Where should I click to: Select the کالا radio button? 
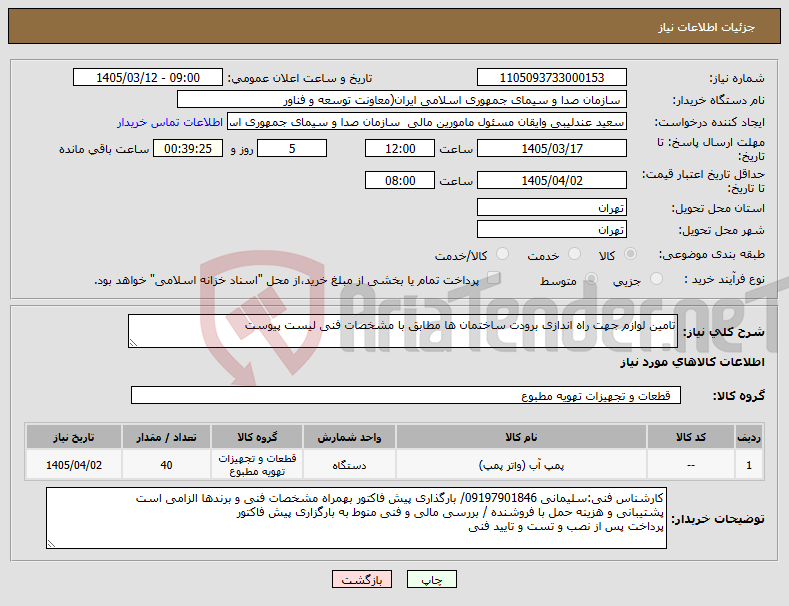click(630, 254)
